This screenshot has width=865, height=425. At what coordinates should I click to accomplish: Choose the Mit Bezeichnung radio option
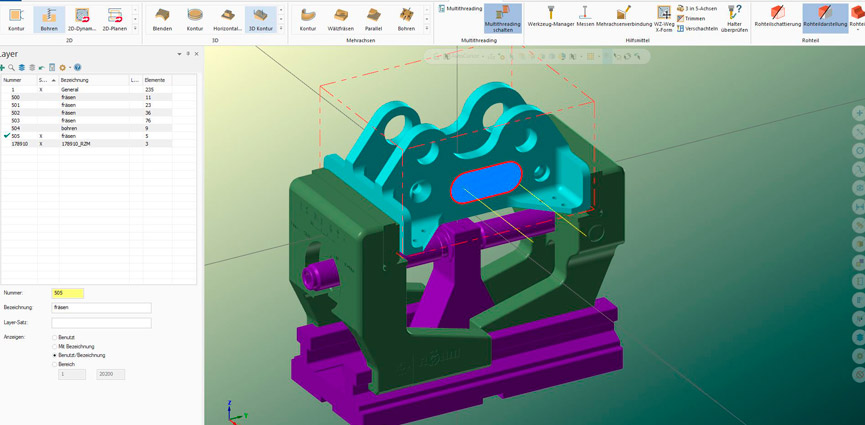[55, 347]
